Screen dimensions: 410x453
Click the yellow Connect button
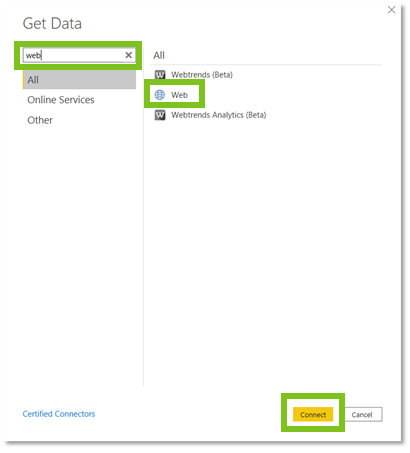(313, 414)
